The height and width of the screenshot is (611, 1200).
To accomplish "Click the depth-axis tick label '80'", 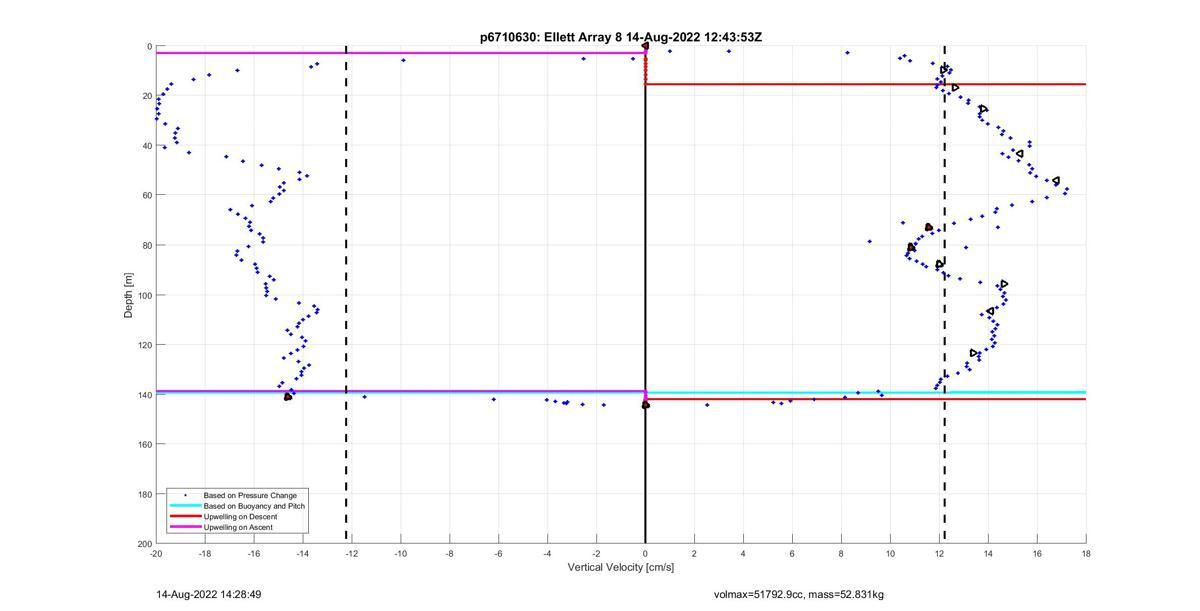I will (x=147, y=245).
